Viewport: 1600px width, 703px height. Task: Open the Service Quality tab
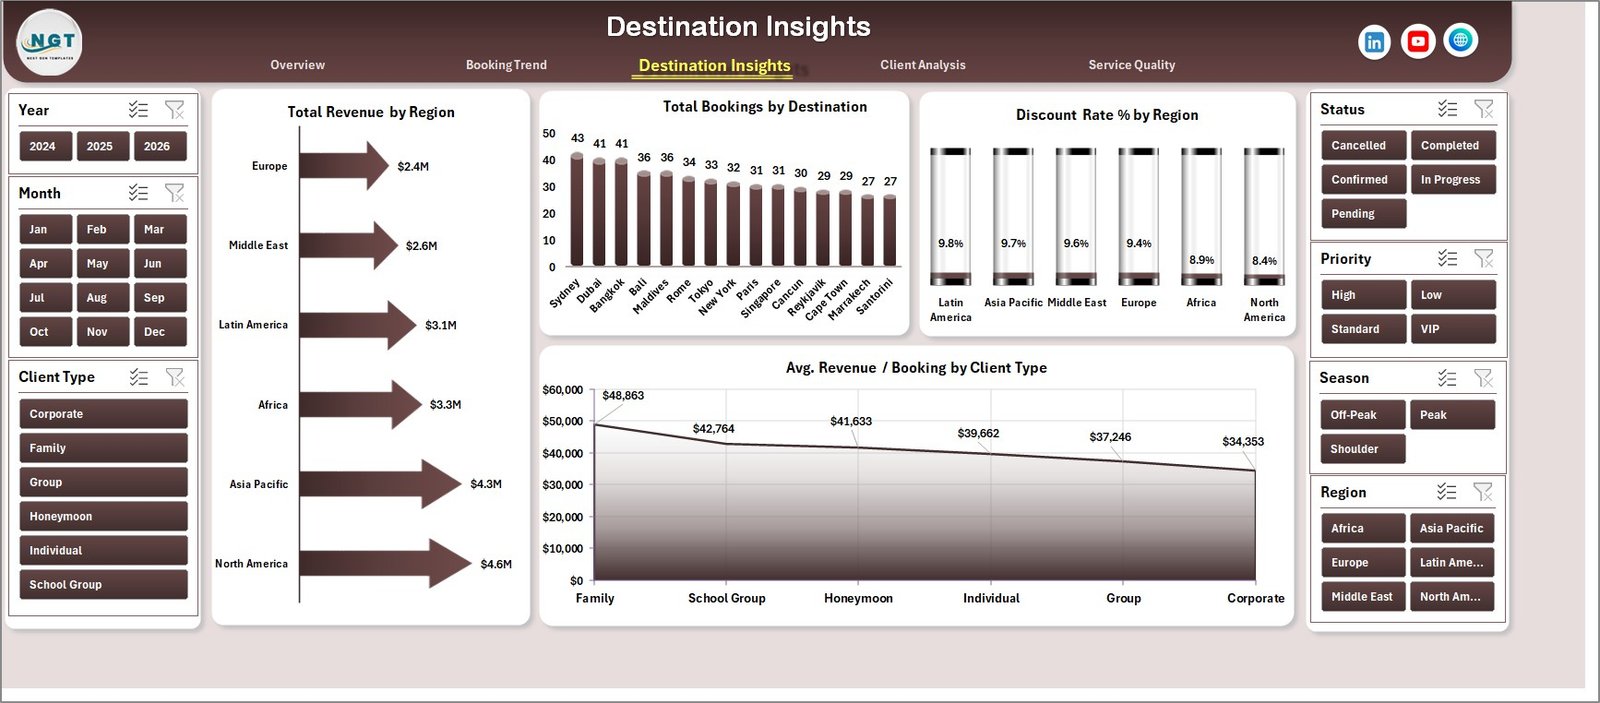pos(1131,65)
